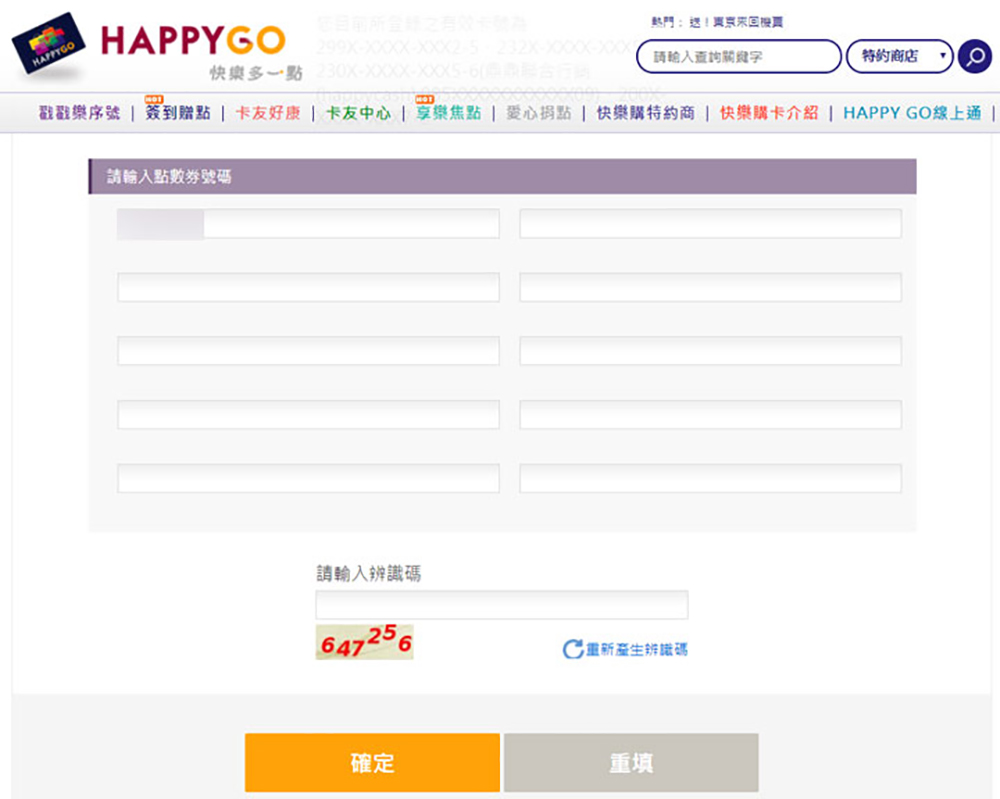
Task: Click the third row left coupon field
Action: [x=308, y=351]
